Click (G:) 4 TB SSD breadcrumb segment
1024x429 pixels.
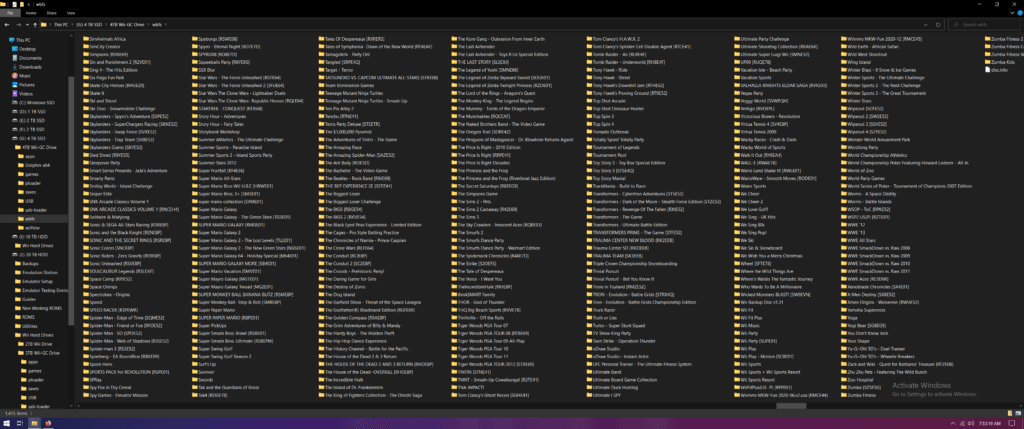coord(88,25)
